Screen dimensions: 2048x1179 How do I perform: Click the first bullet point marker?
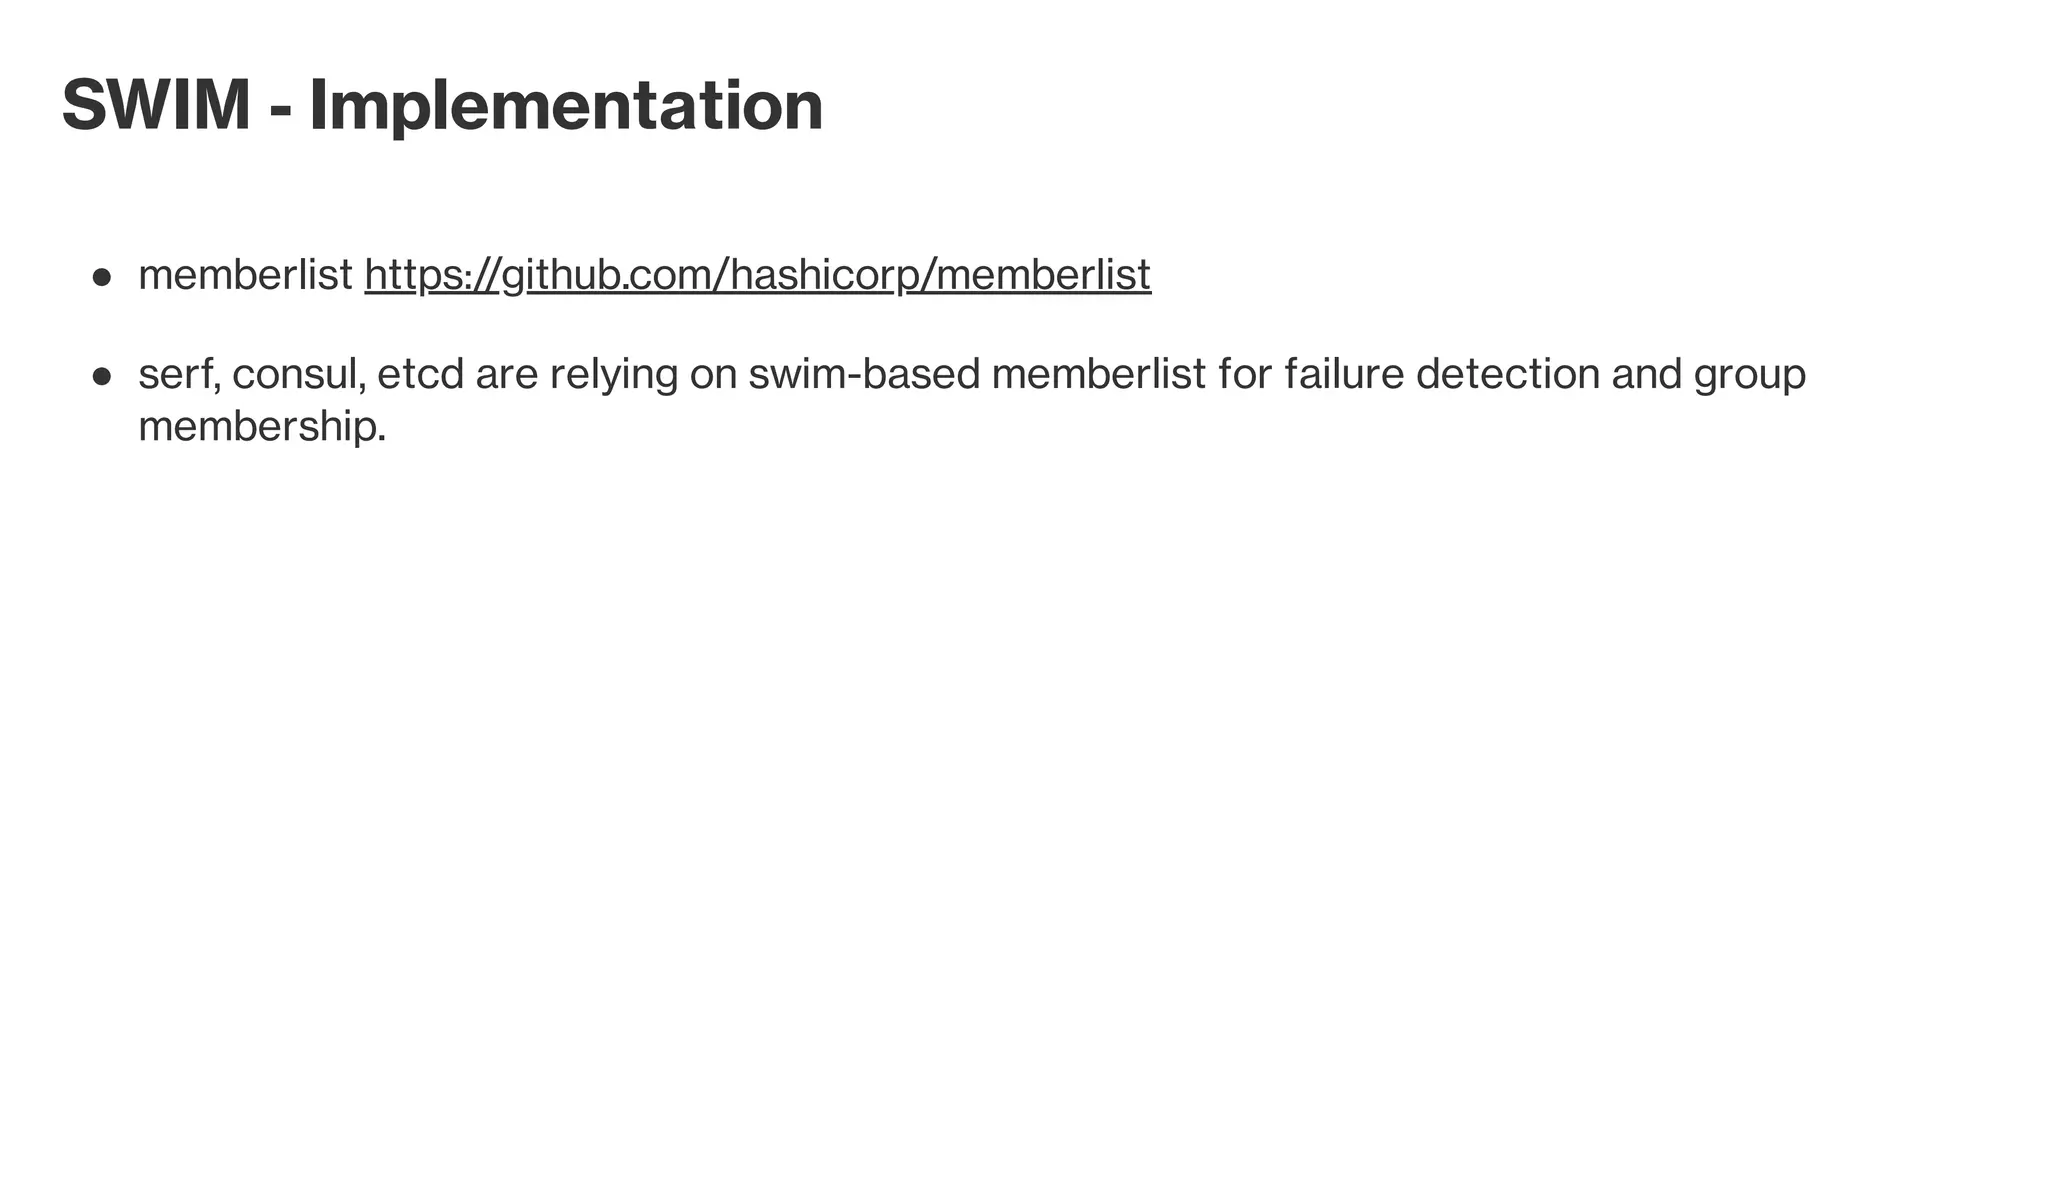[101, 277]
